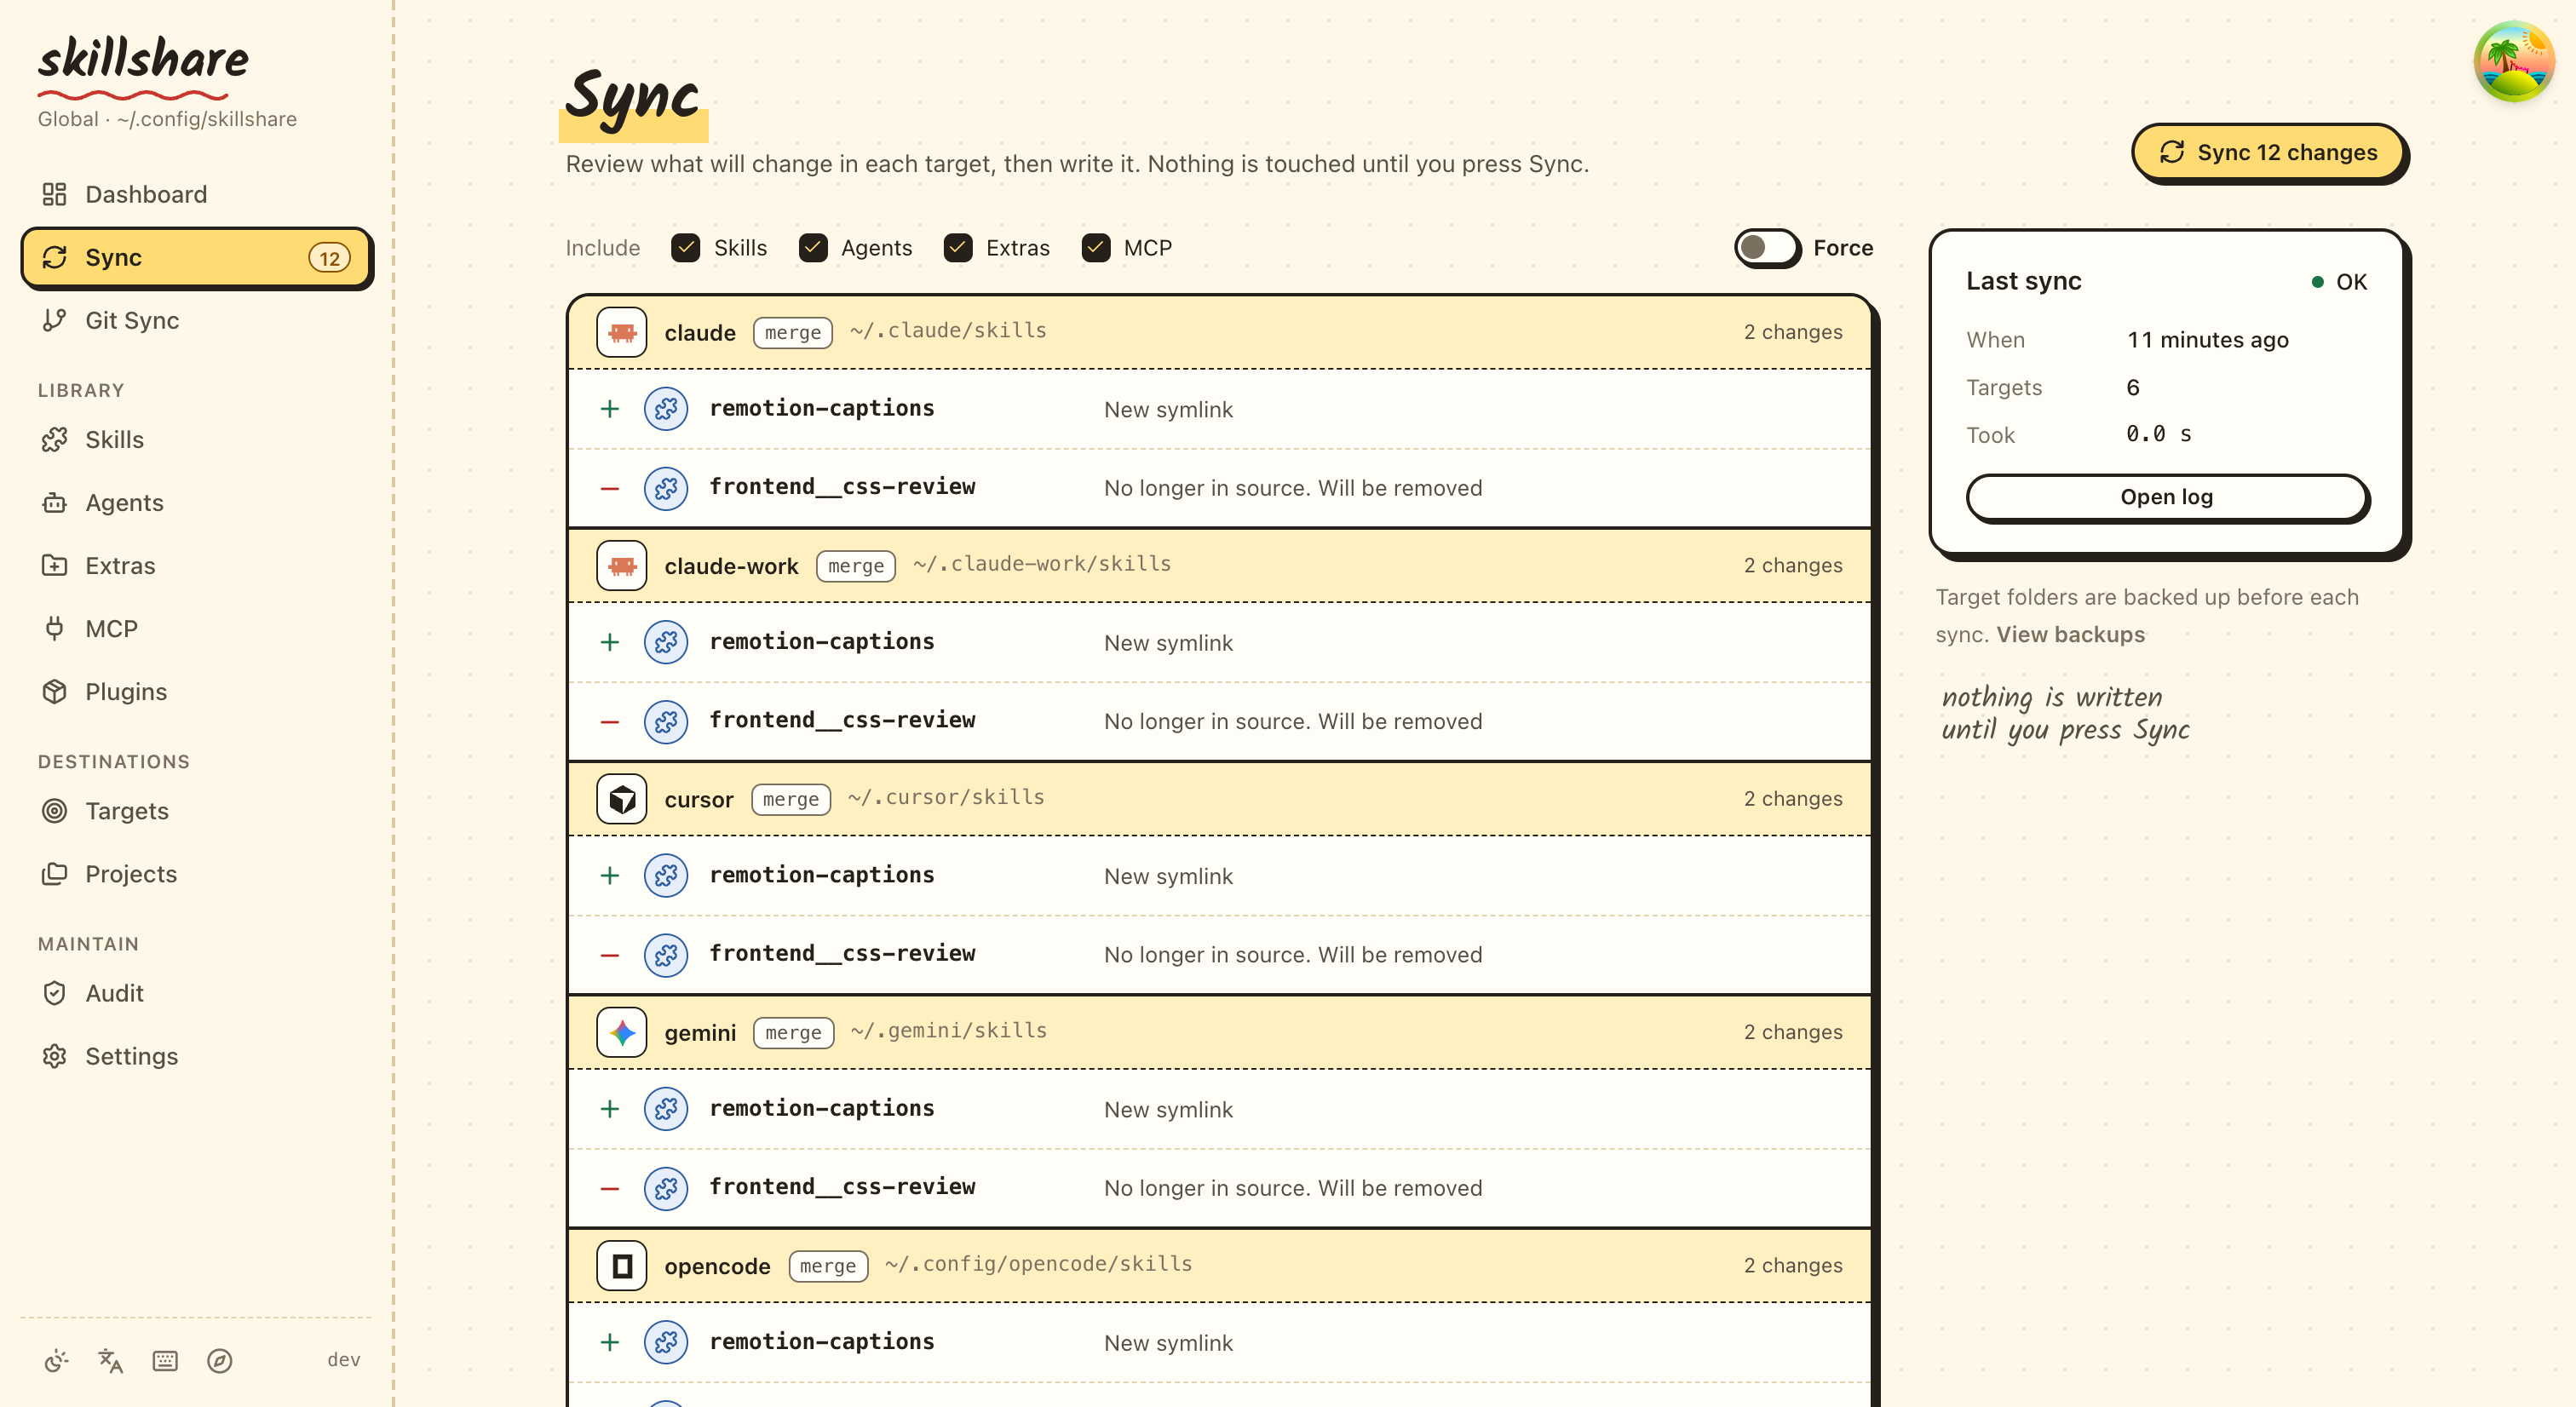Click the opencode target square icon

coord(621,1265)
